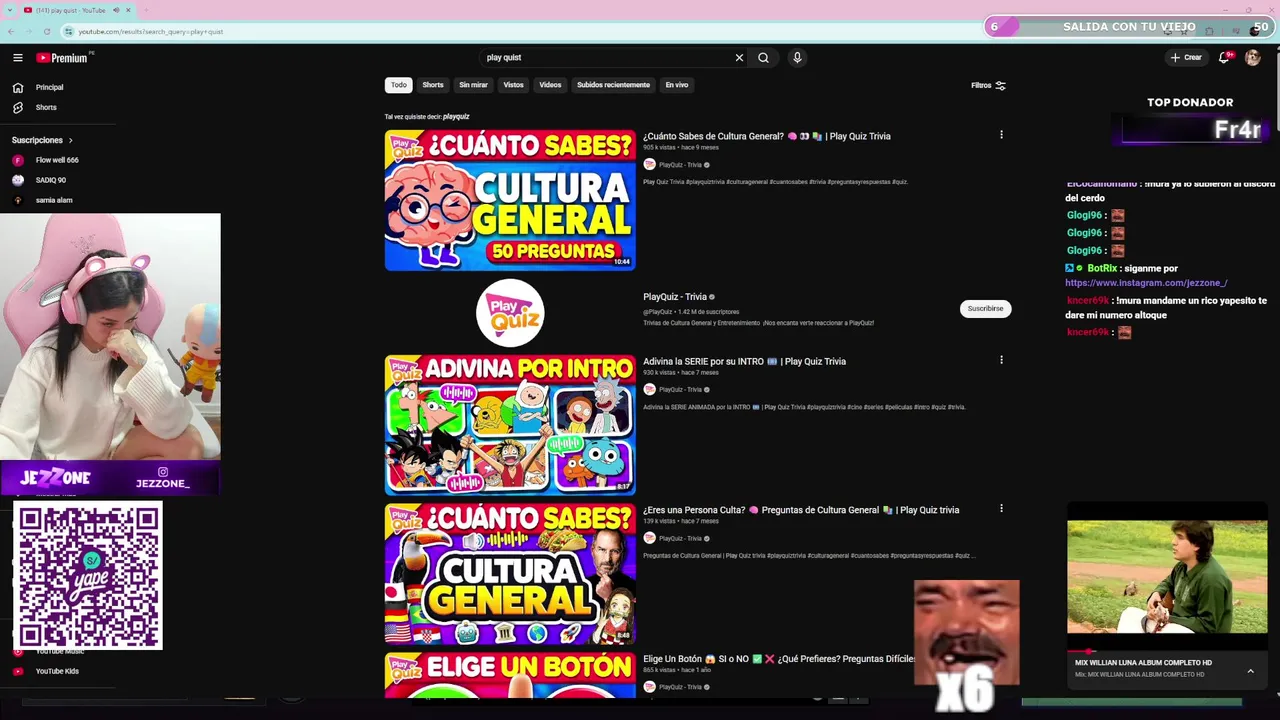
Task: Open Flow well 666 subscription channel
Action: pyautogui.click(x=57, y=160)
